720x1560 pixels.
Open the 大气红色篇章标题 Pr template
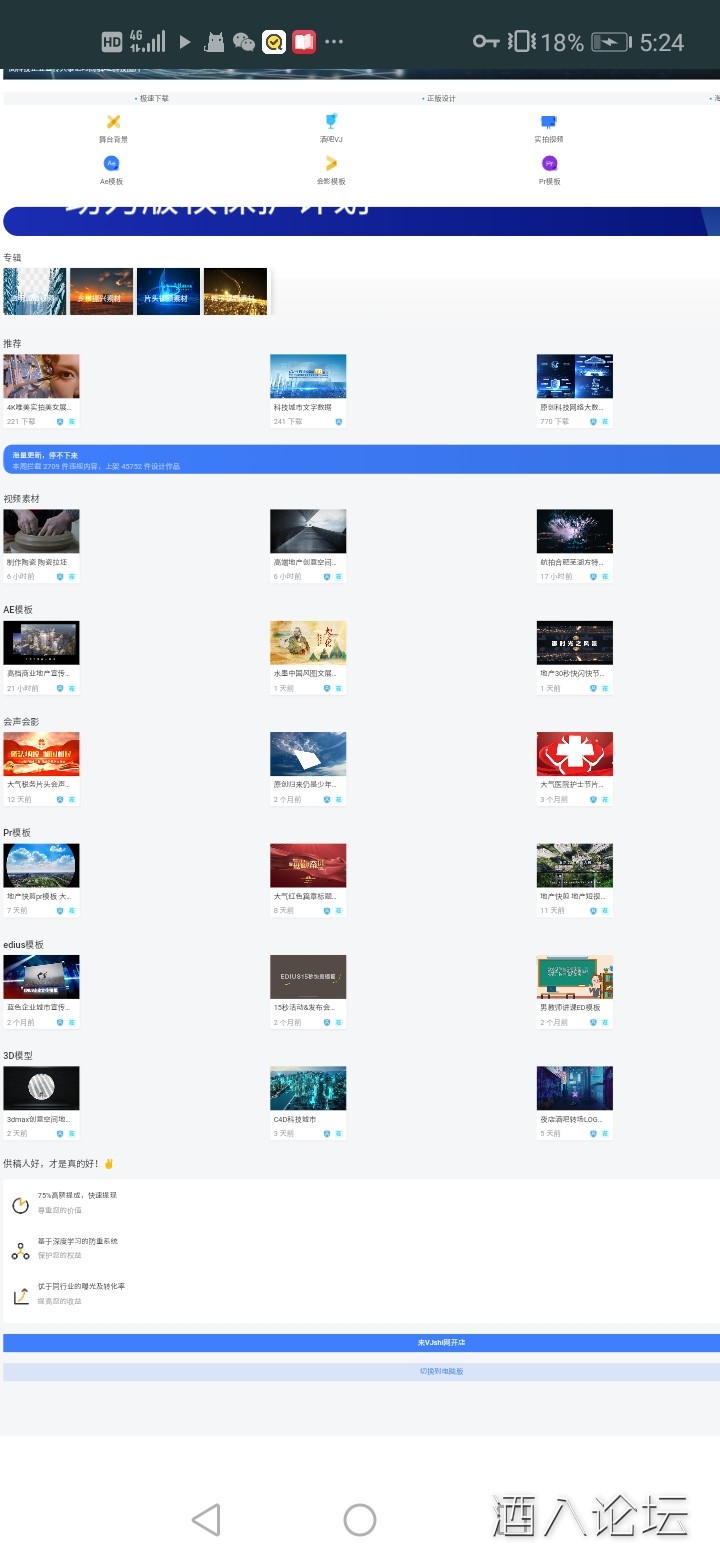point(308,866)
